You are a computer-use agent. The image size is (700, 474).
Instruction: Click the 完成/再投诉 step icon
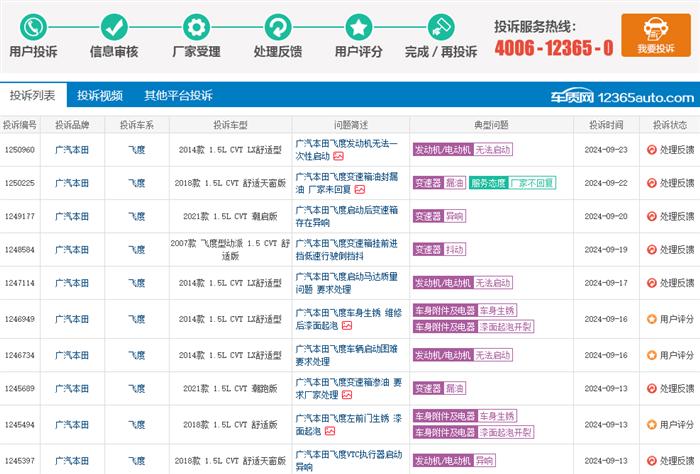441,27
